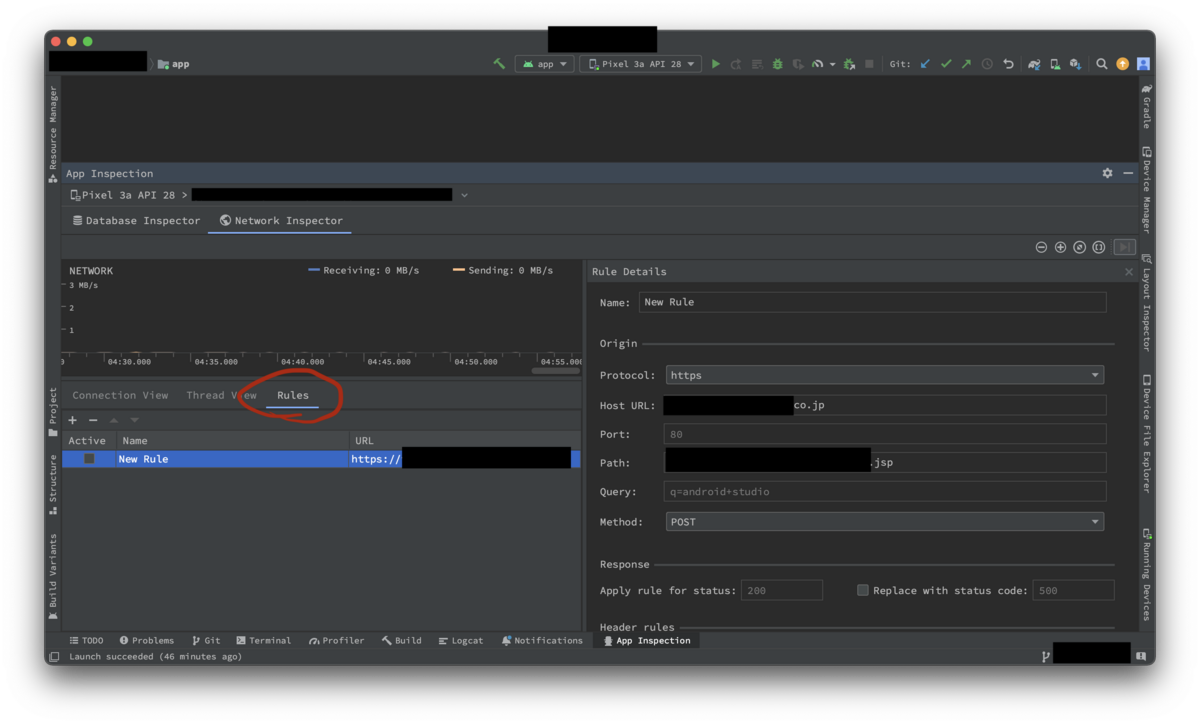This screenshot has width=1200, height=724.
Task: Open the Gradle side panel
Action: tap(1146, 106)
